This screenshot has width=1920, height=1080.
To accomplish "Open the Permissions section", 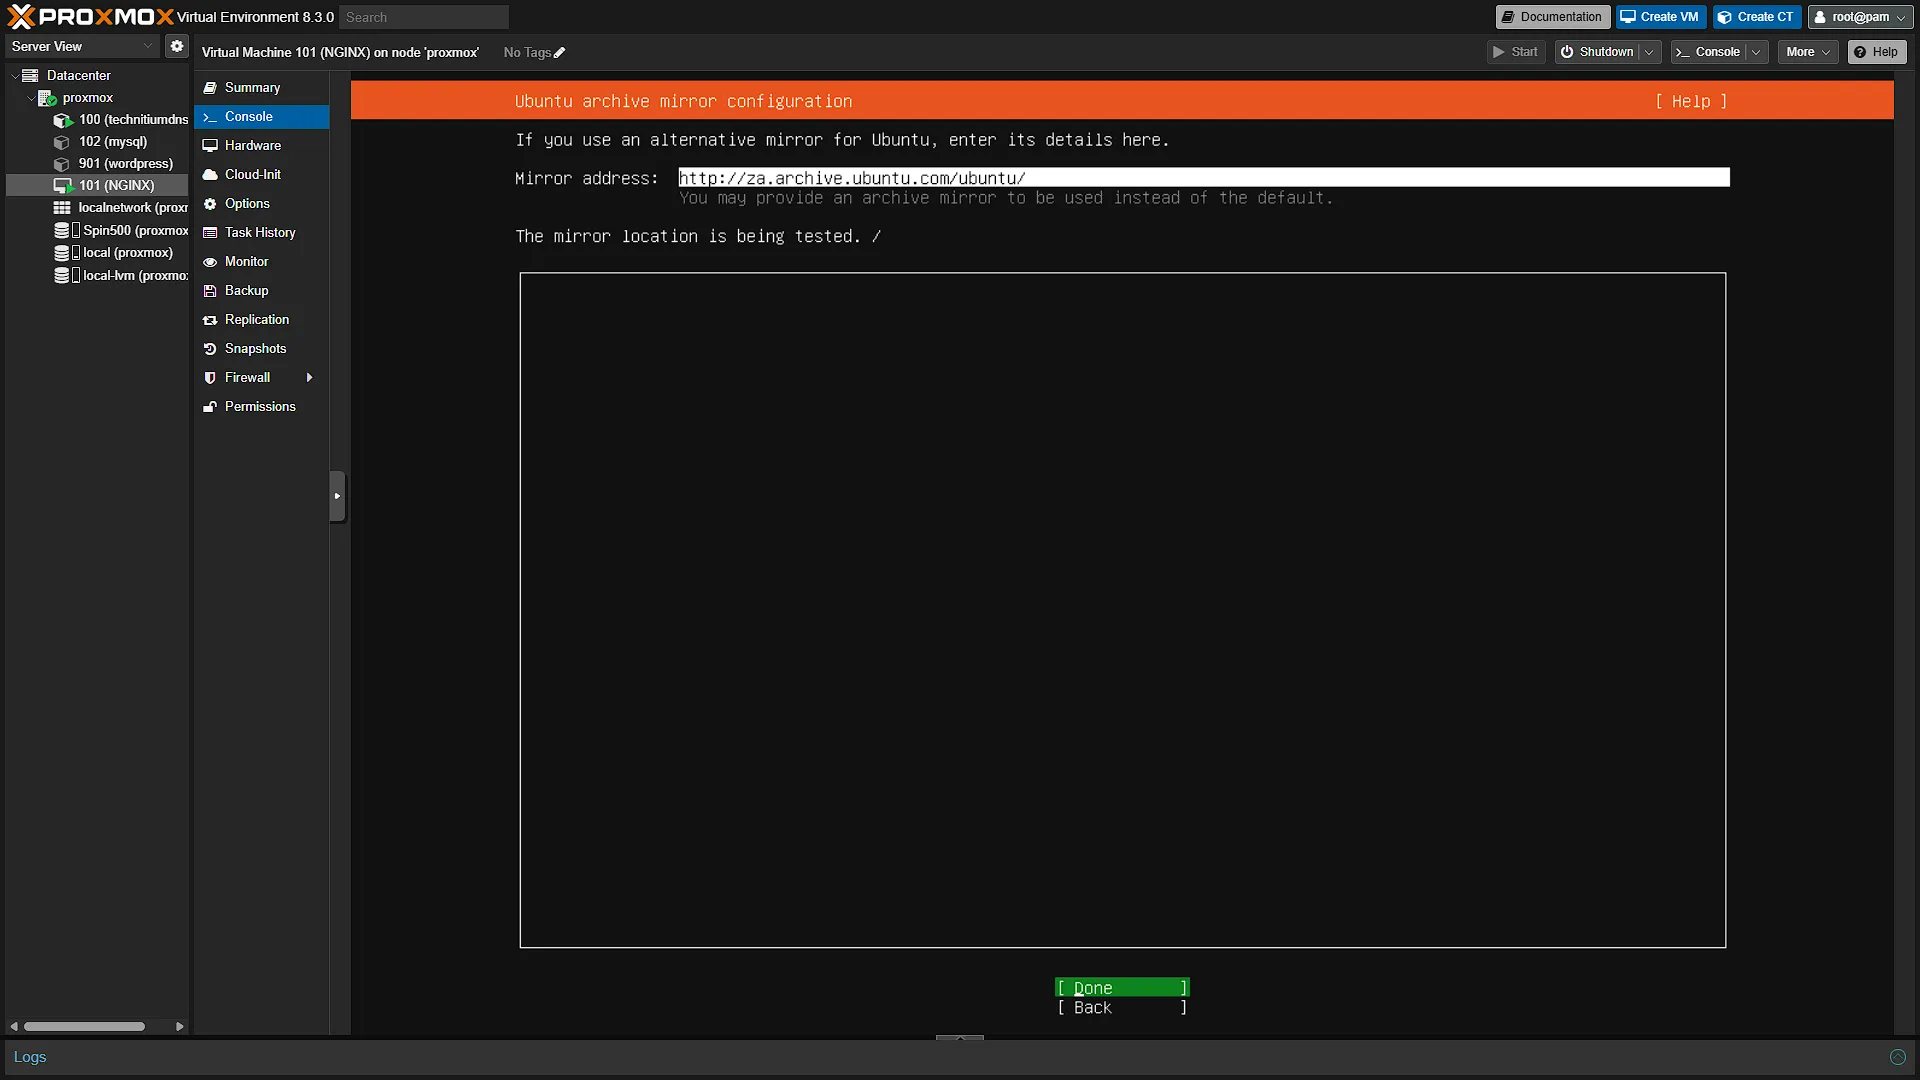I will click(261, 407).
